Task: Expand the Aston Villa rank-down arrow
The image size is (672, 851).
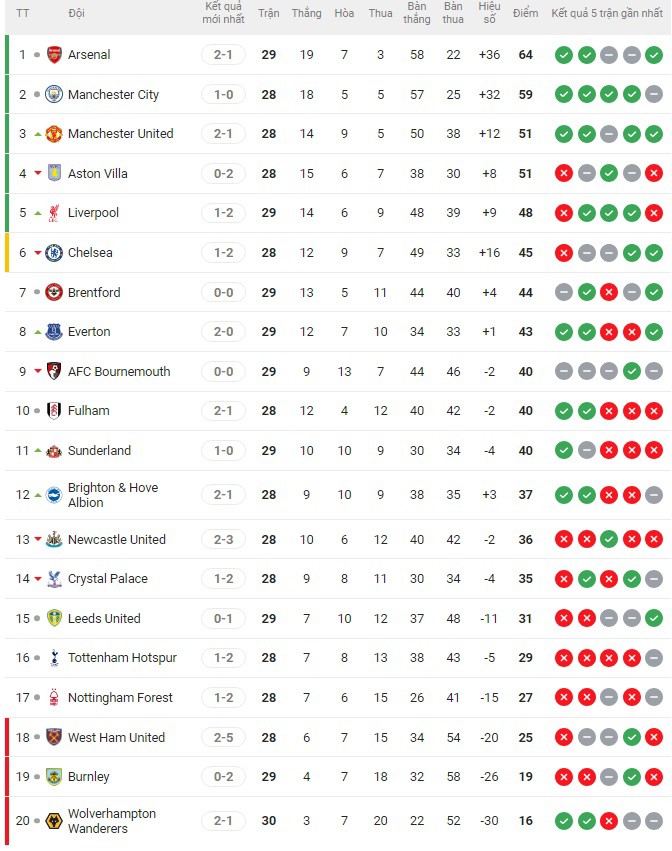Action: point(38,173)
